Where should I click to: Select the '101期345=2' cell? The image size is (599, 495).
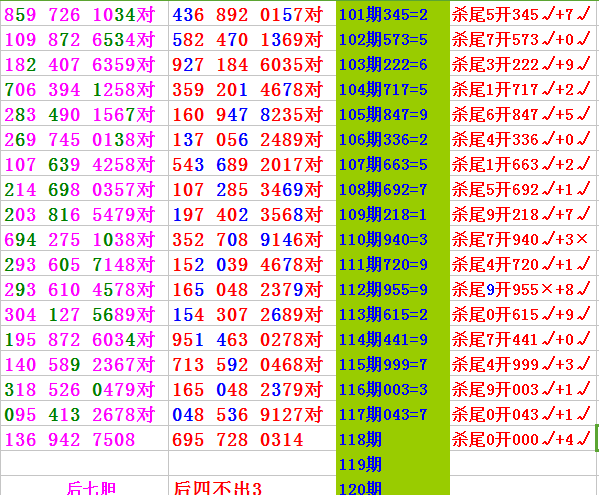click(x=393, y=15)
